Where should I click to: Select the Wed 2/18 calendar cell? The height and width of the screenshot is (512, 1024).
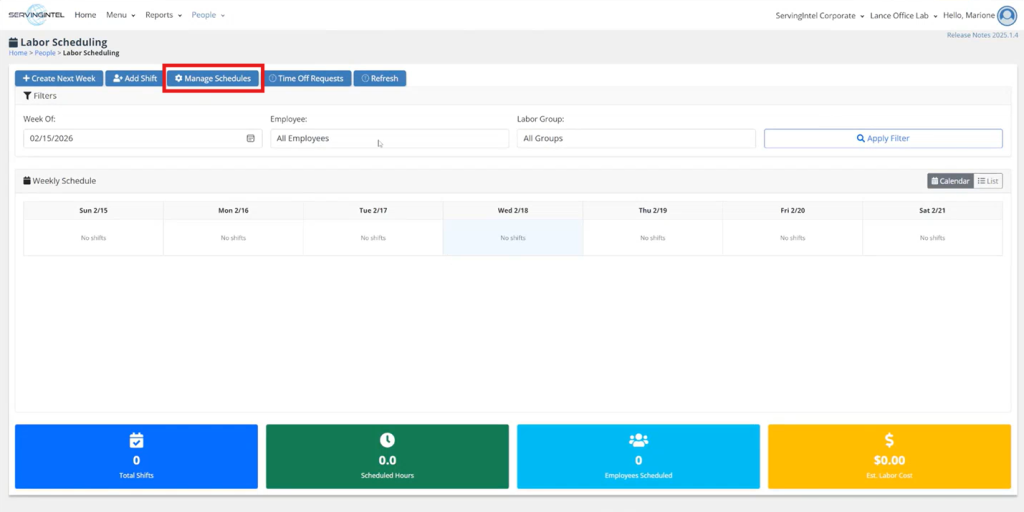click(x=512, y=238)
